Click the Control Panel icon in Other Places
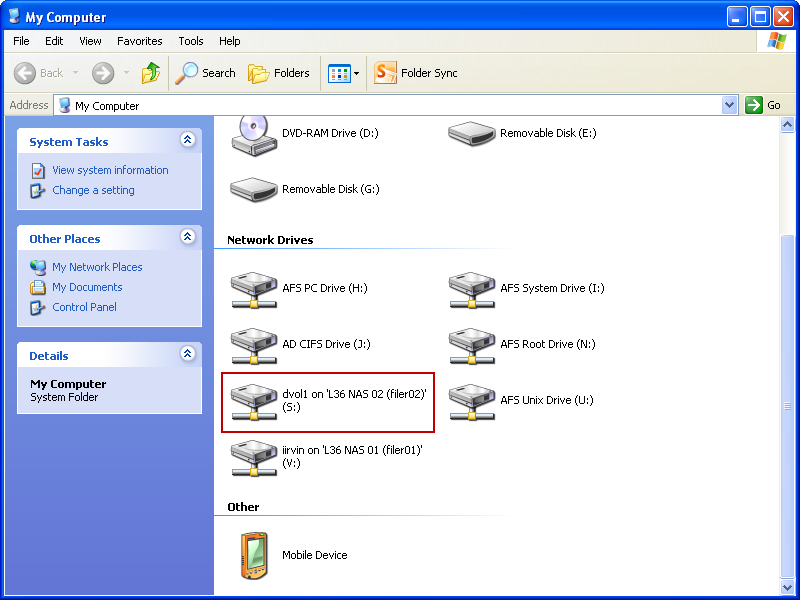The width and height of the screenshot is (800, 600). tap(38, 307)
